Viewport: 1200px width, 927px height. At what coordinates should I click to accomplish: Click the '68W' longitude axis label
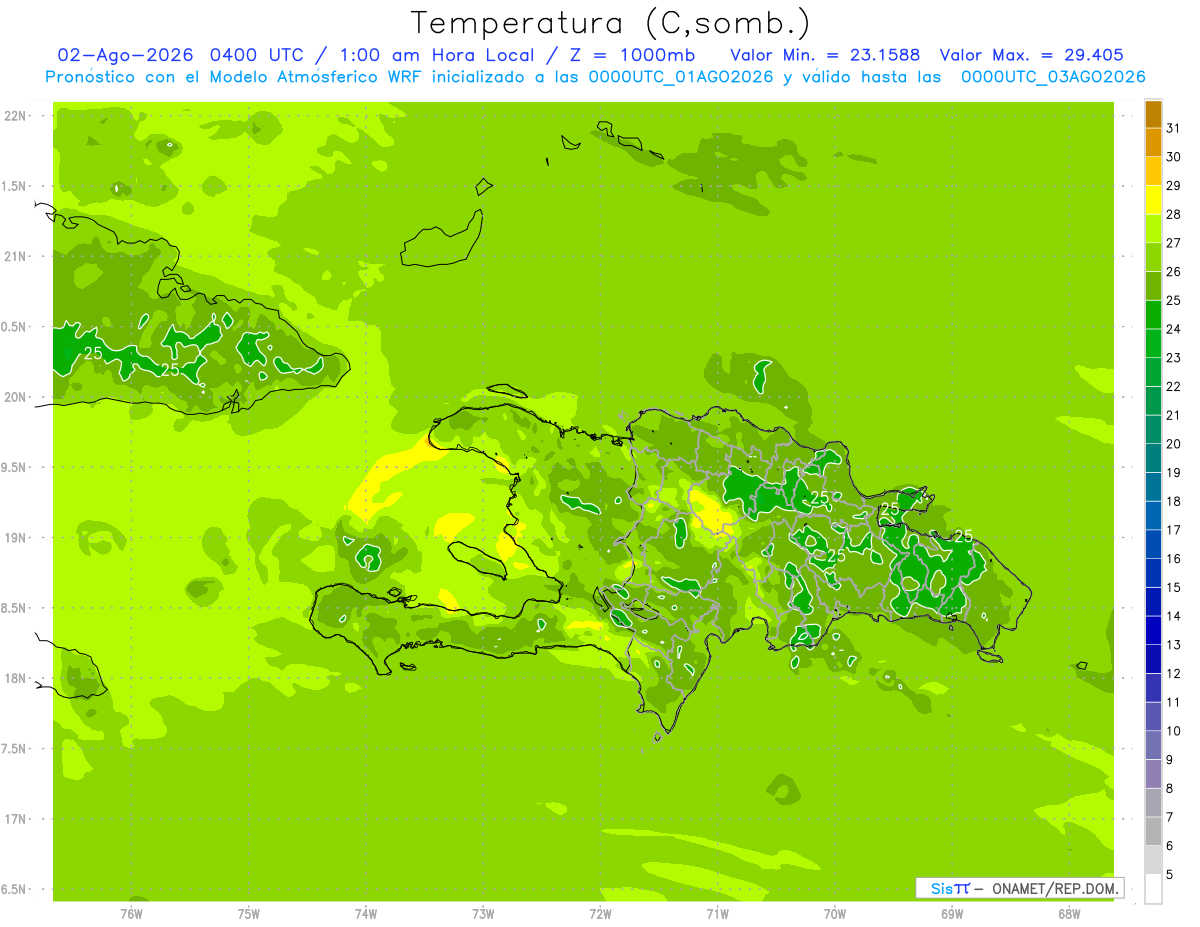click(x=1069, y=914)
